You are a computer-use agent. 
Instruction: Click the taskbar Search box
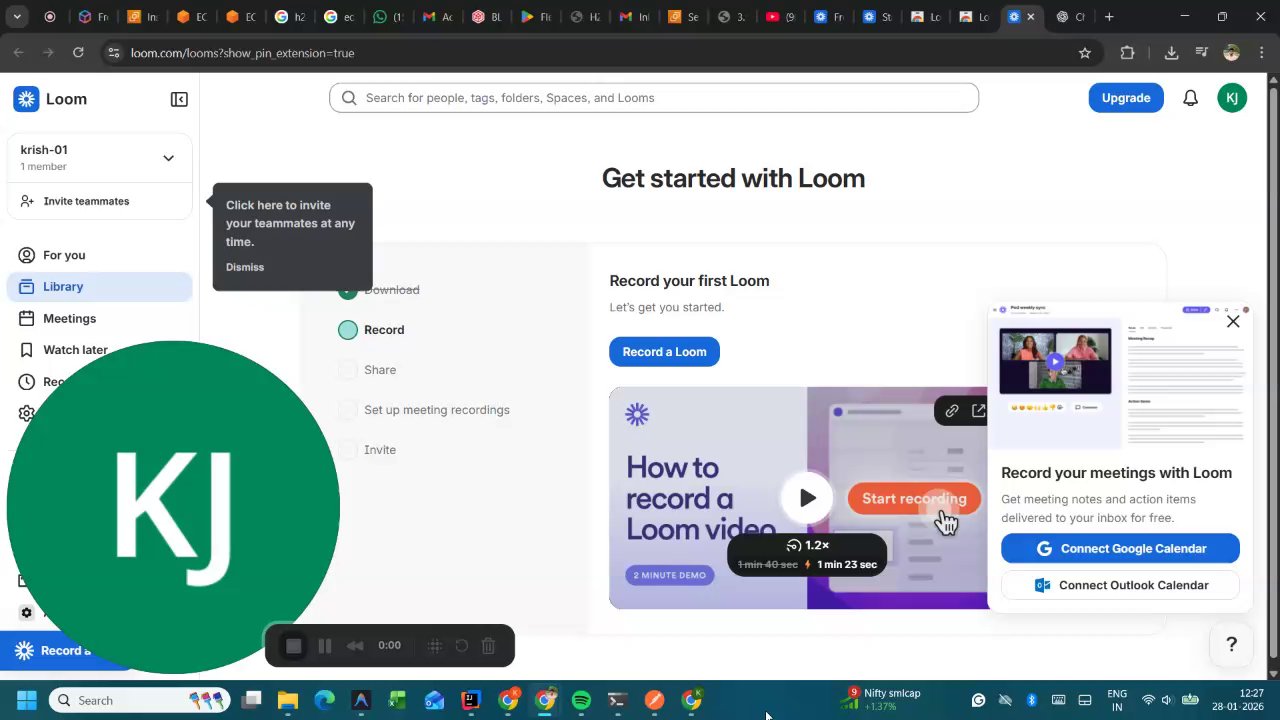click(137, 700)
